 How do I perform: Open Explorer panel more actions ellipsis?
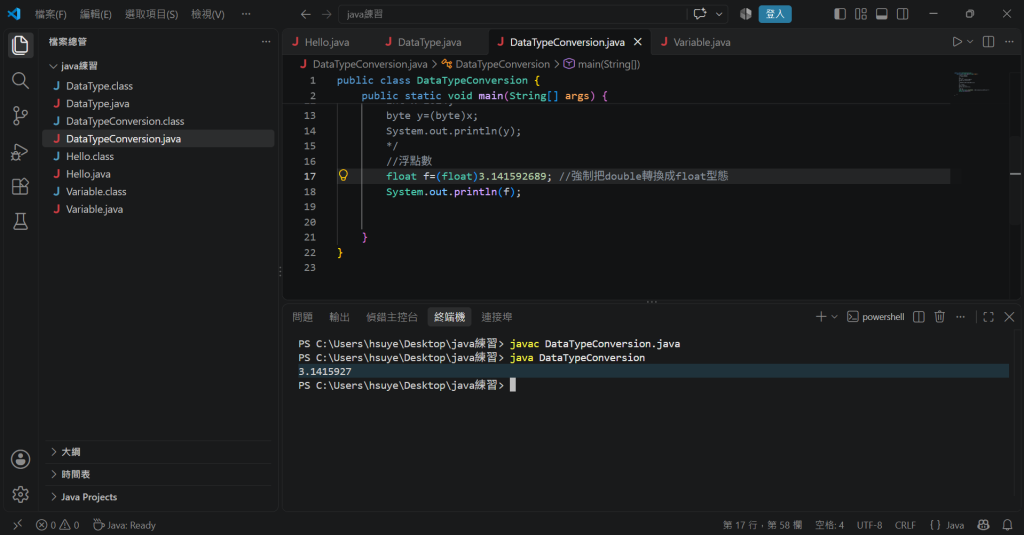266,42
